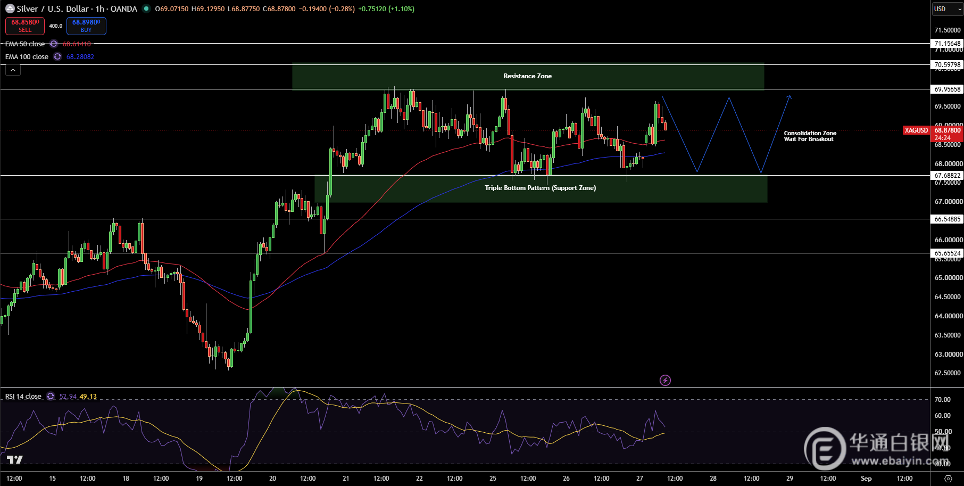The height and width of the screenshot is (486, 964).
Task: Select the Triple Bottom Pattern (Support Zone) label
Action: [540, 188]
